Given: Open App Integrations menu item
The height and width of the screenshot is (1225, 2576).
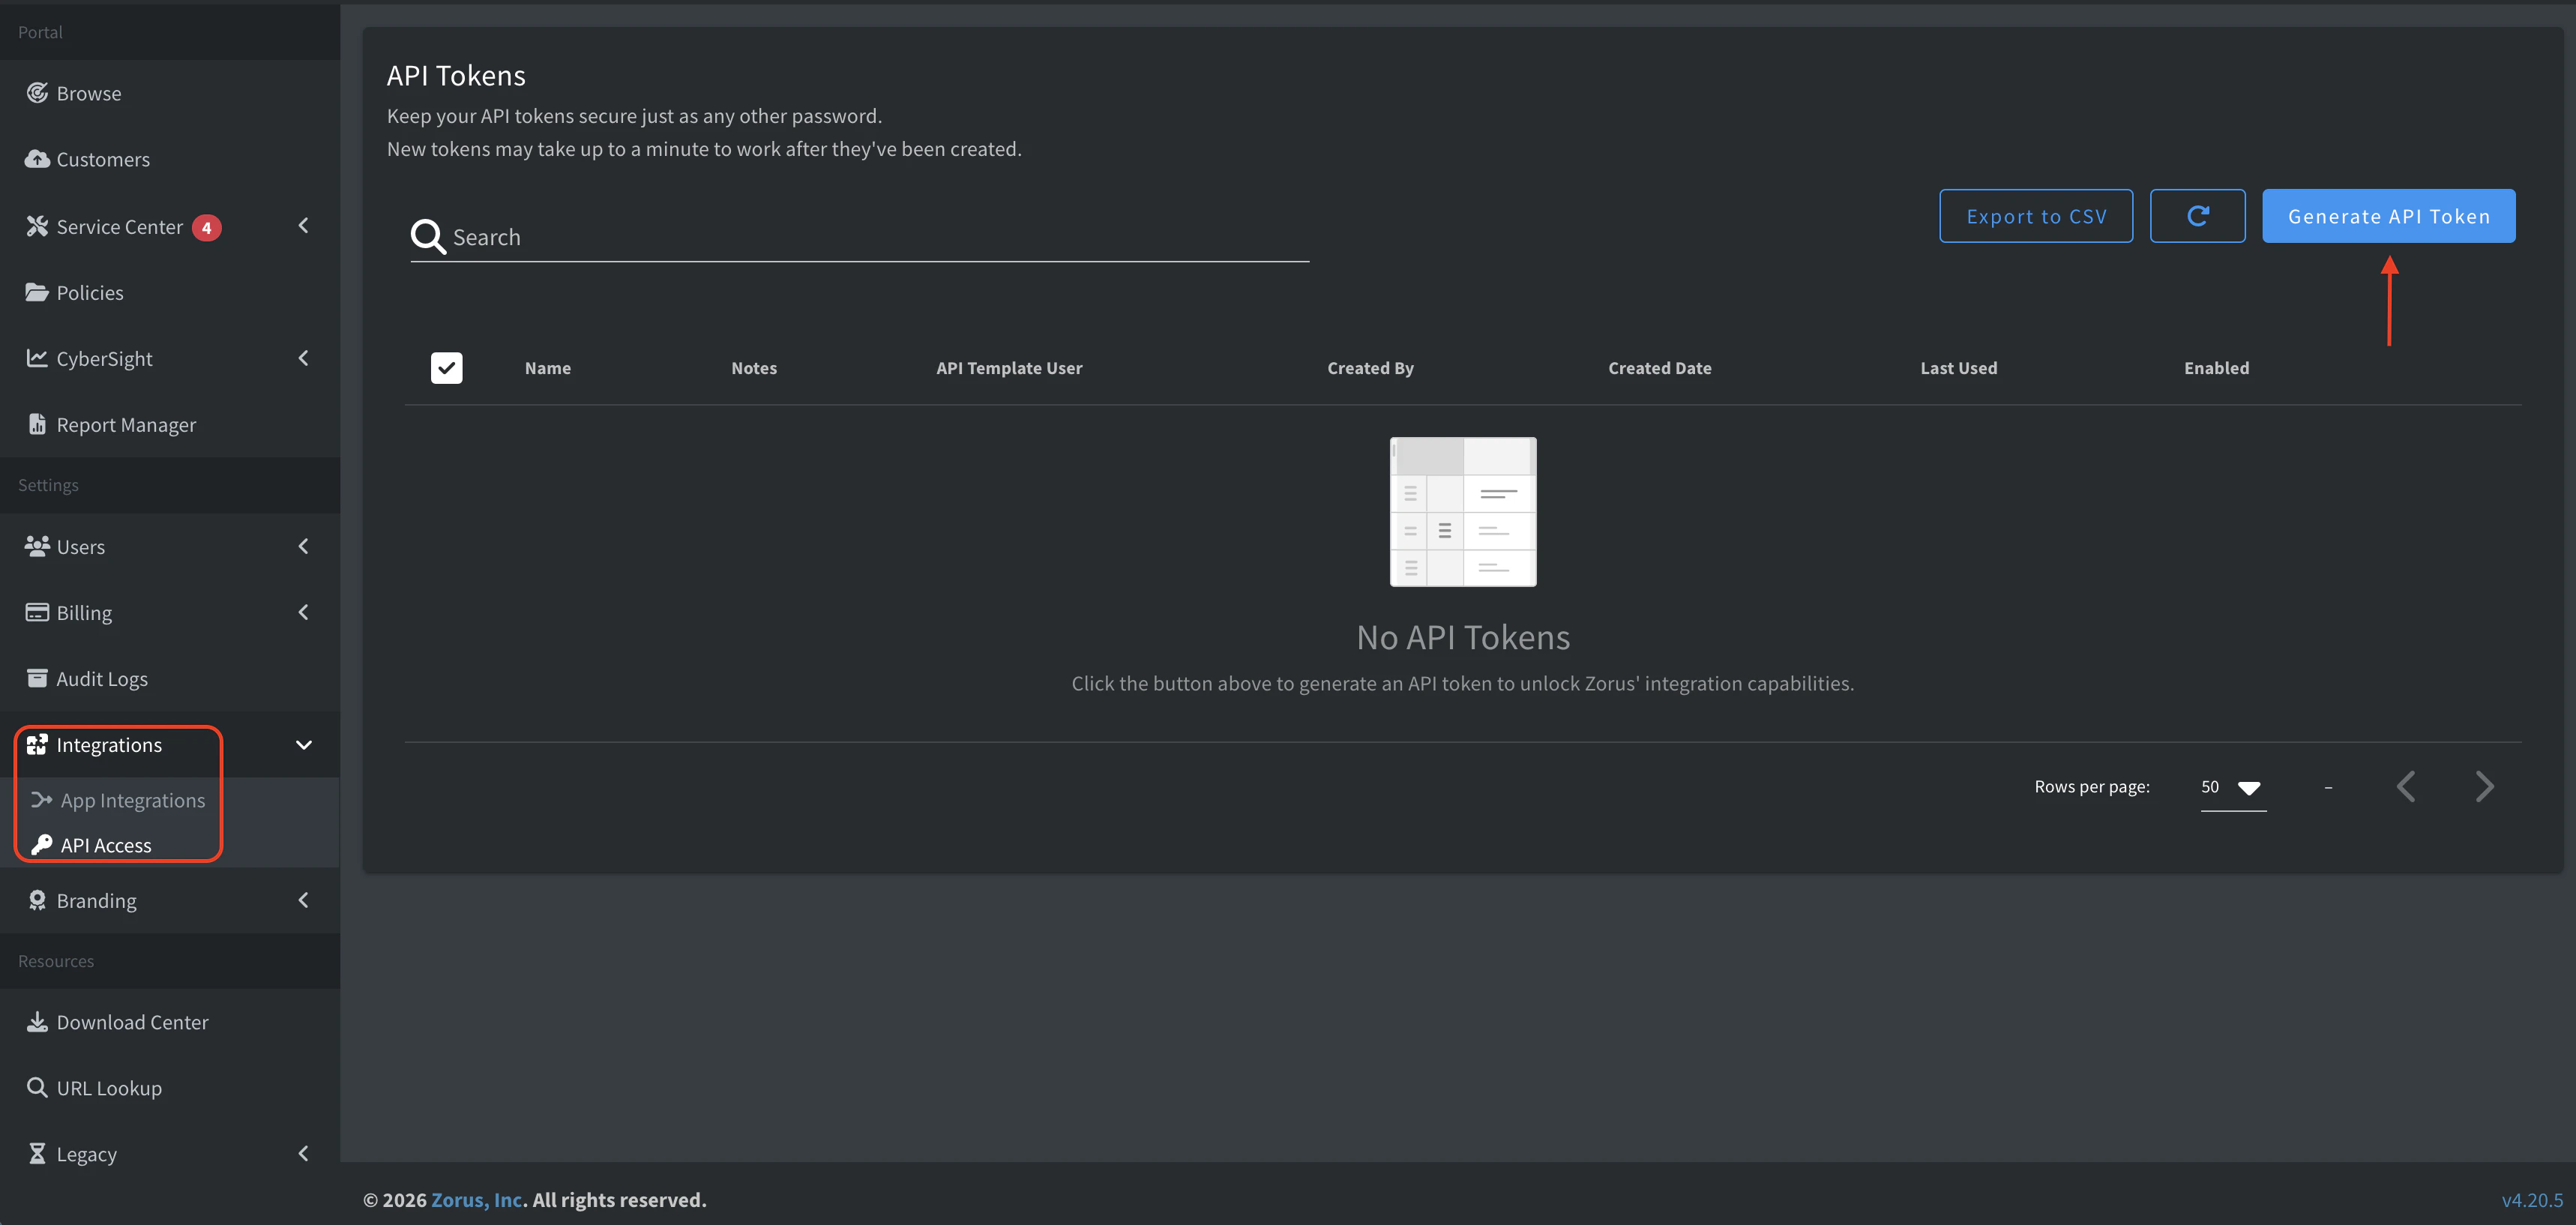Looking at the screenshot, I should pos(132,800).
